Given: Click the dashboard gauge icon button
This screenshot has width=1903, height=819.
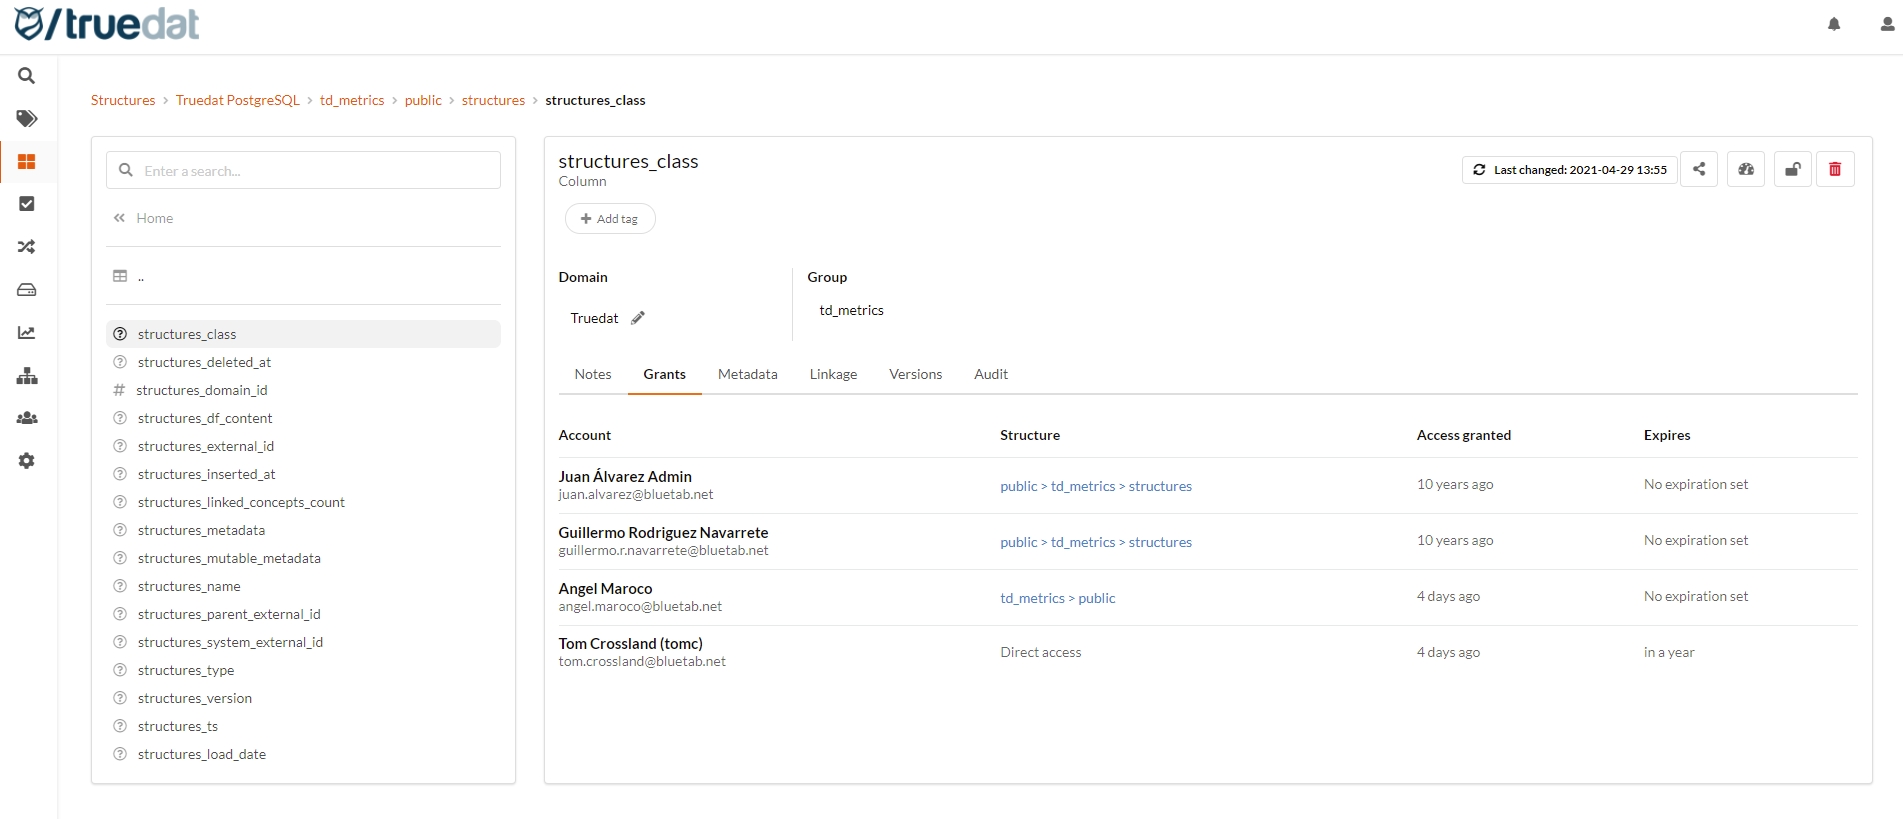Looking at the screenshot, I should (1746, 169).
